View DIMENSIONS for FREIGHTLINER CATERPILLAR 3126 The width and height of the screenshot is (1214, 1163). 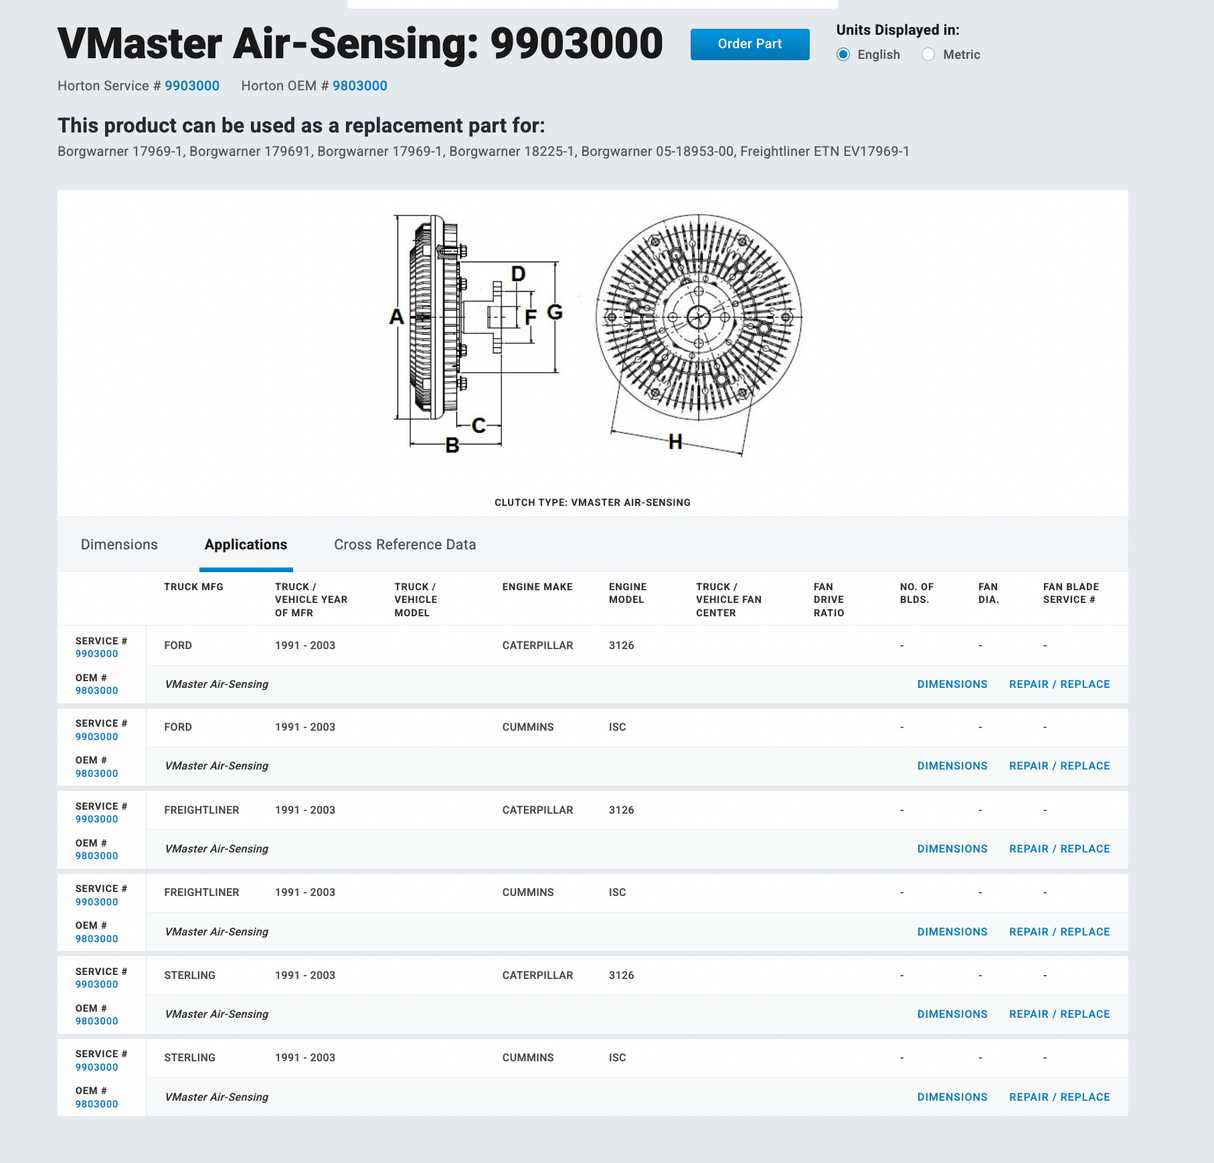coord(952,848)
